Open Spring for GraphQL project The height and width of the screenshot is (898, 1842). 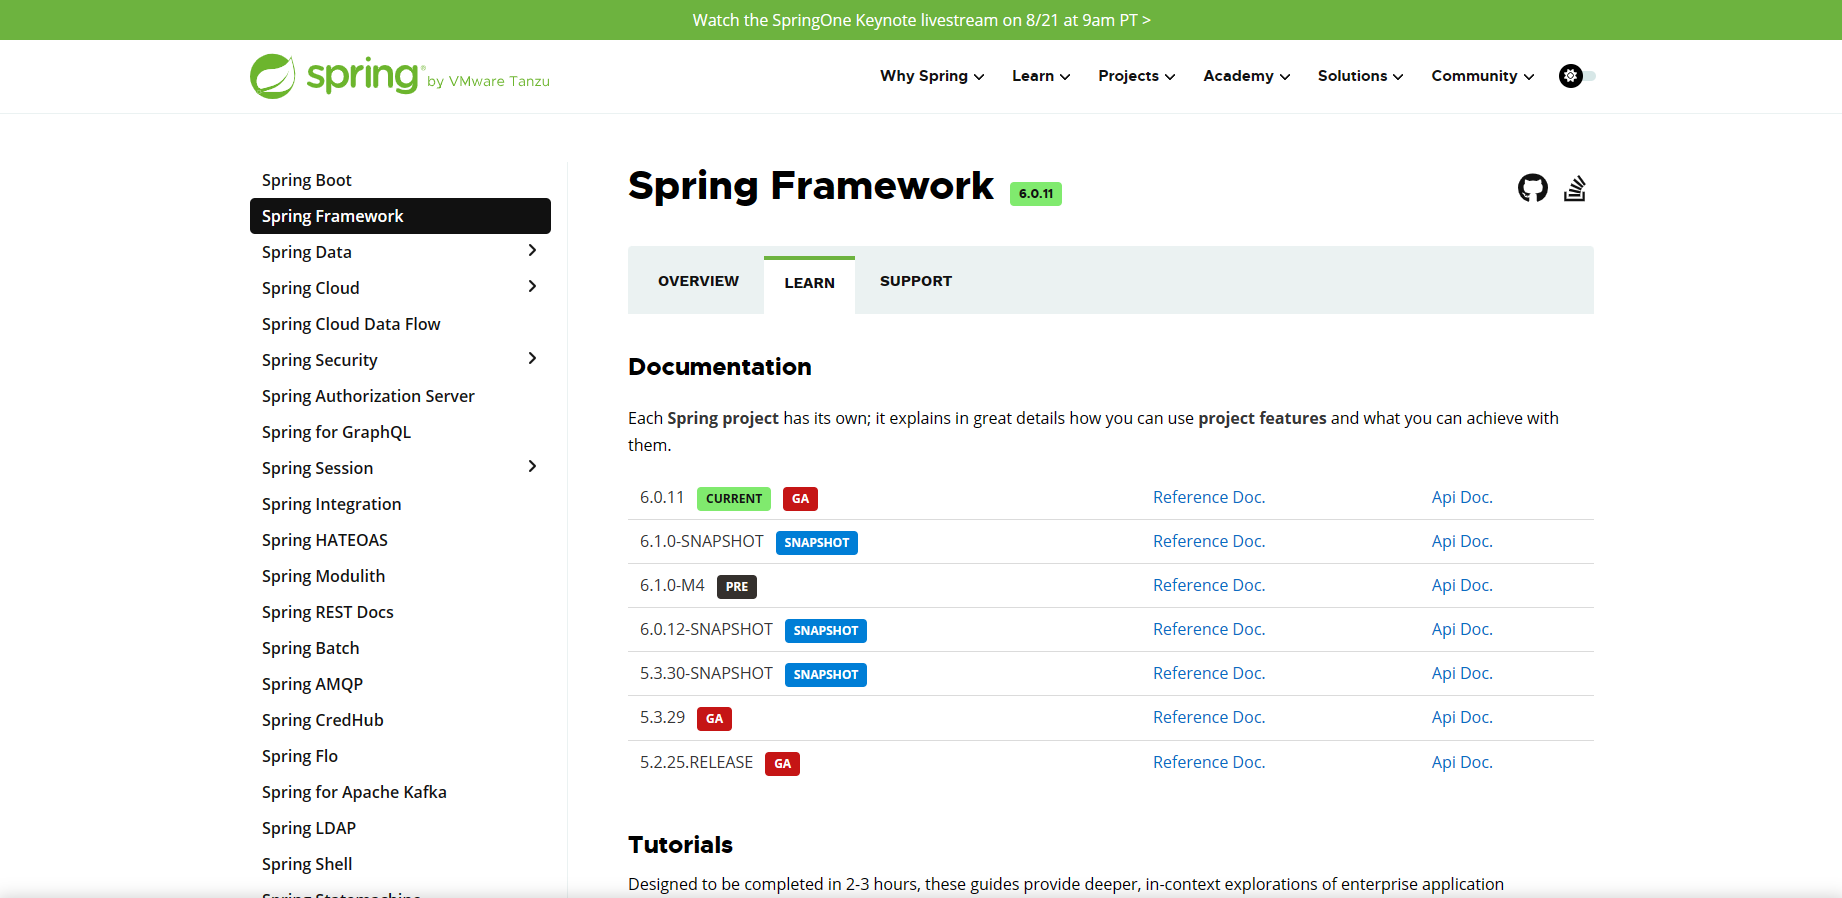(x=336, y=432)
